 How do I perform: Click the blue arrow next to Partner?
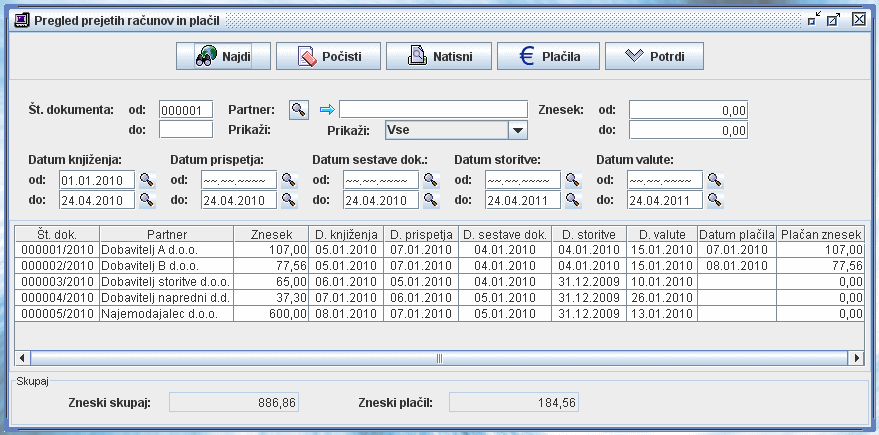tap(326, 109)
